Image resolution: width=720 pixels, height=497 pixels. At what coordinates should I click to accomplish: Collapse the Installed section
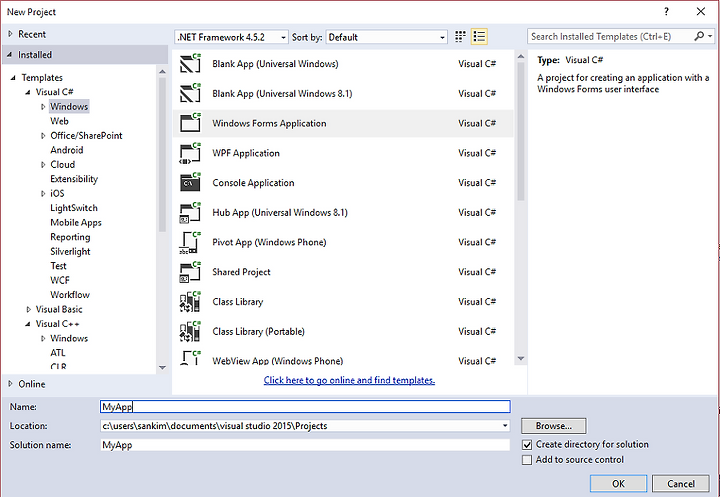[10, 55]
